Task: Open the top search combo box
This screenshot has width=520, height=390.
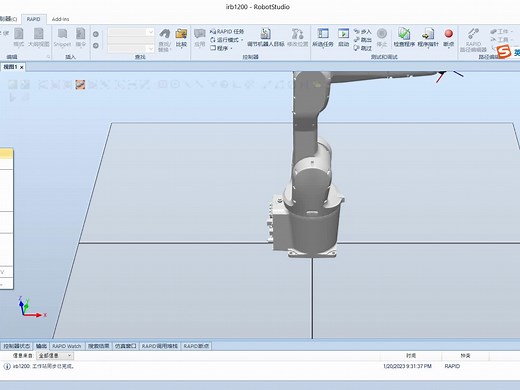Action: click(131, 32)
